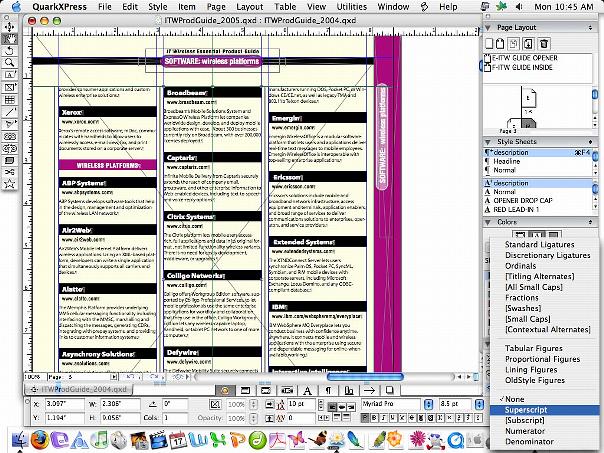
Task: Open Text Box tab icon in Measurements
Action: point(245,391)
